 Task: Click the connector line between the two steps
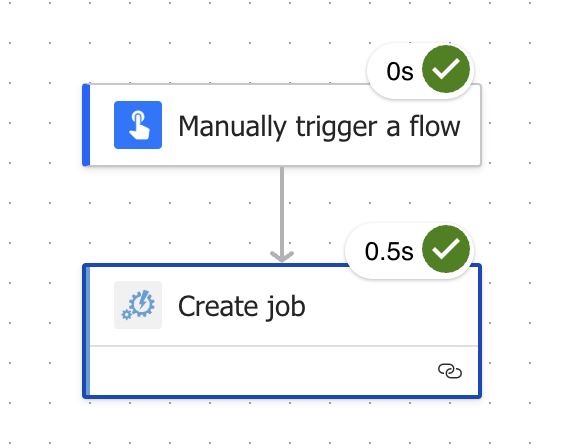pos(282,210)
